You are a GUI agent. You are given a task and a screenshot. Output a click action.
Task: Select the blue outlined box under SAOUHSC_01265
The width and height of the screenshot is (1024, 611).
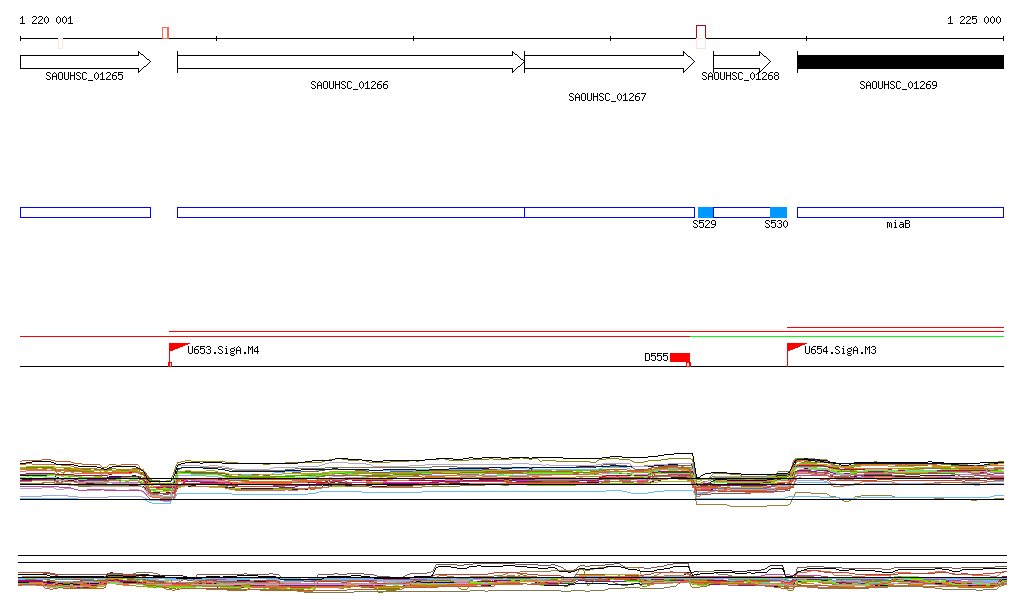point(85,212)
